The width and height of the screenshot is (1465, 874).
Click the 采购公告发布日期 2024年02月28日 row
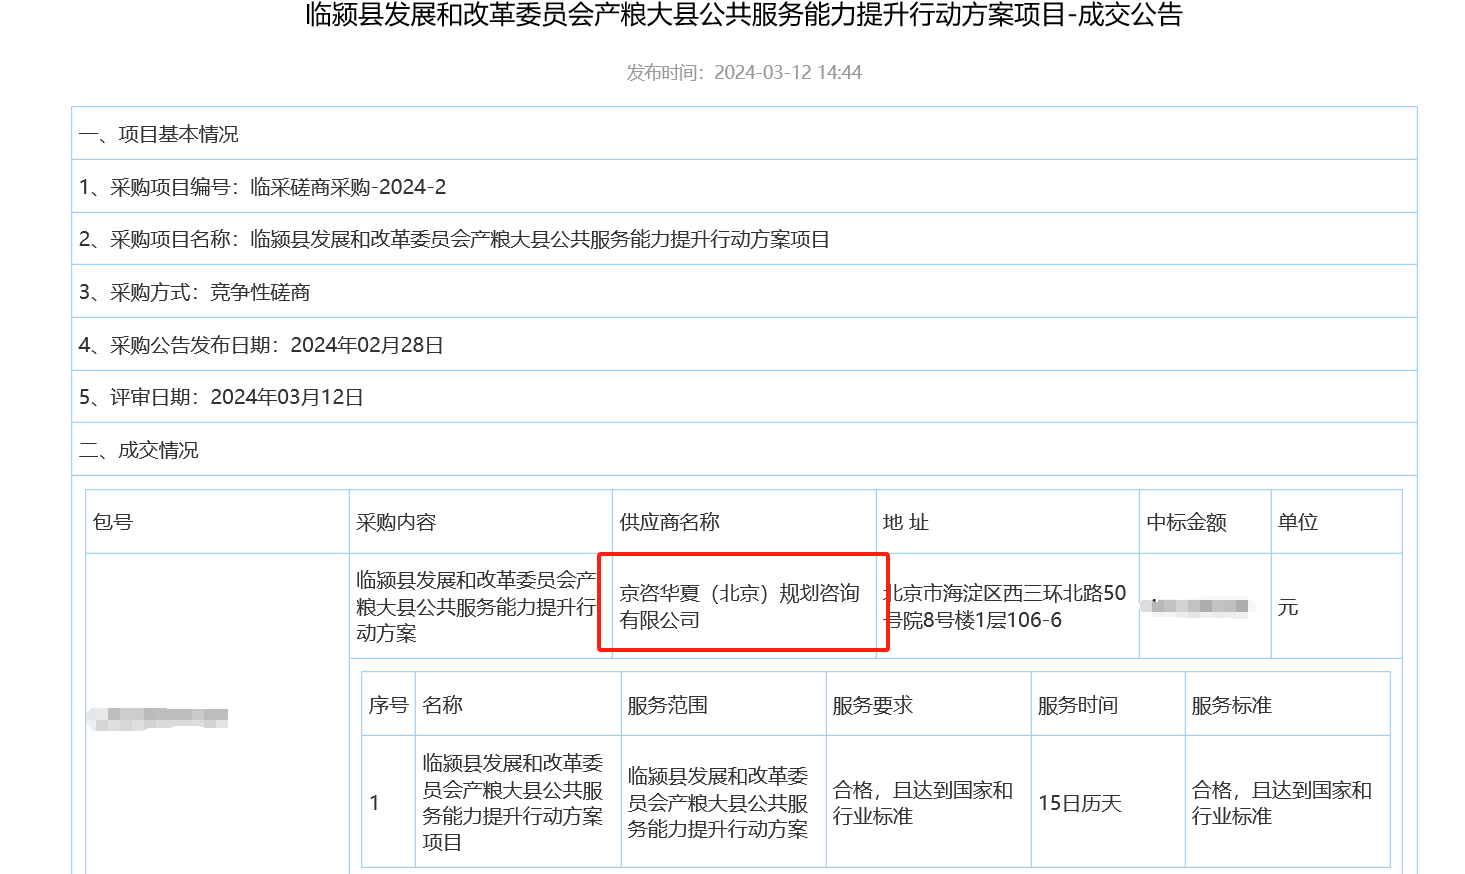click(744, 344)
